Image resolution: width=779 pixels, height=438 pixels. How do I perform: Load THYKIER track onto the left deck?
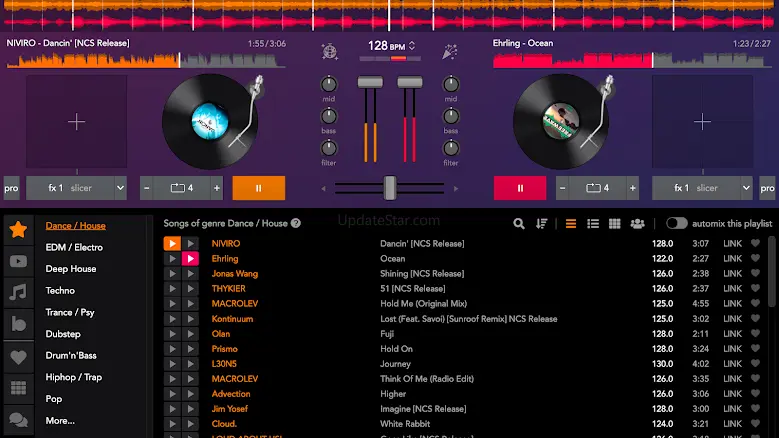click(172, 289)
